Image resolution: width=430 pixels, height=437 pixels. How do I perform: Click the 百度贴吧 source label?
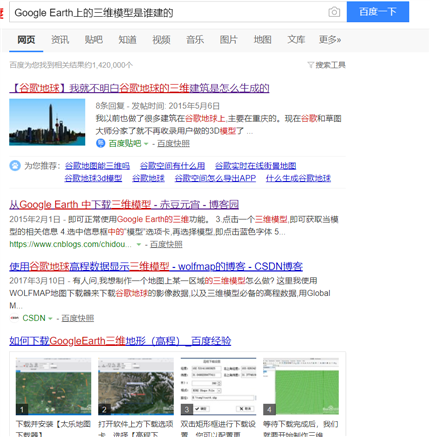pyautogui.click(x=125, y=143)
